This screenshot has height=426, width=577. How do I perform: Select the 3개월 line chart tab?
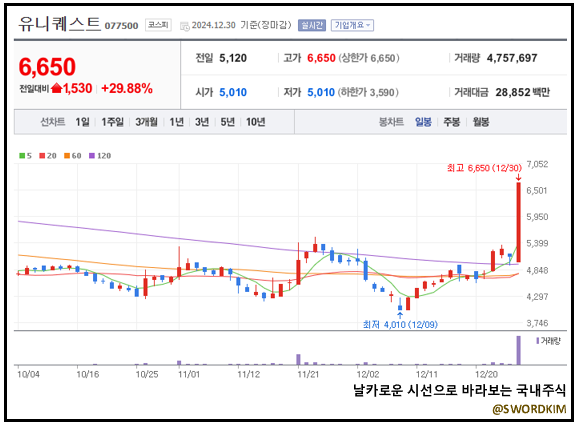click(146, 122)
